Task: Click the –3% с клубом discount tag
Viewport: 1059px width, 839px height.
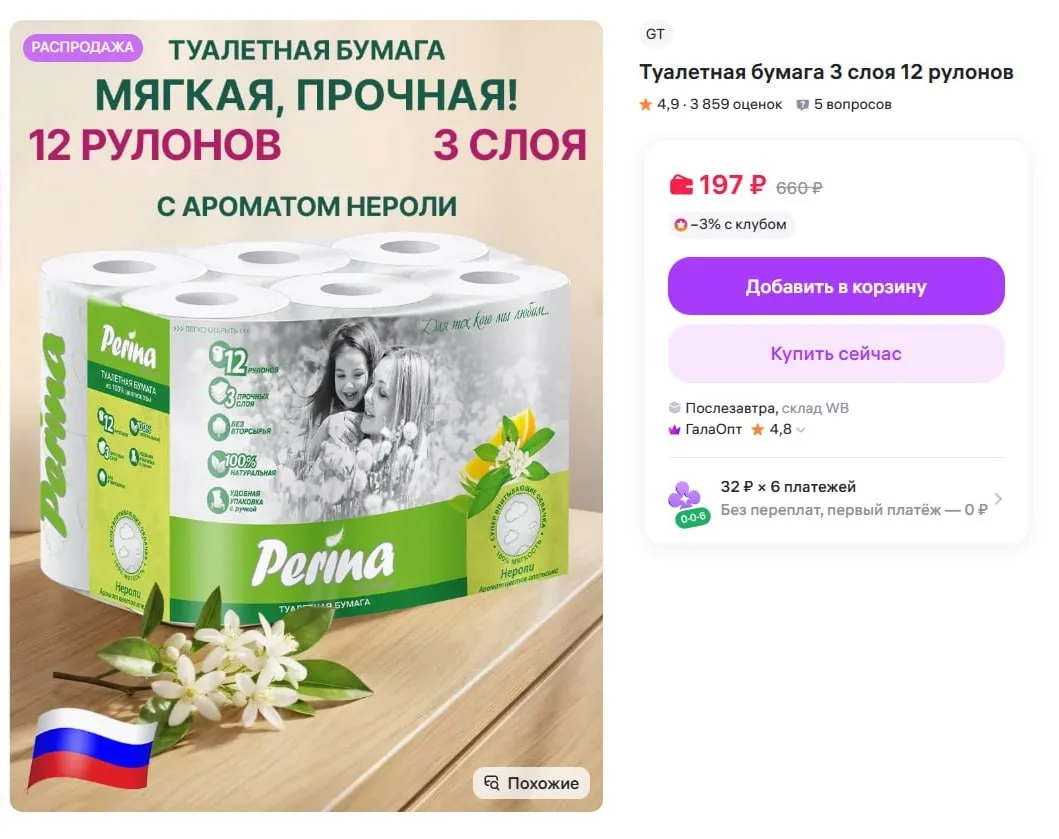Action: [x=731, y=224]
